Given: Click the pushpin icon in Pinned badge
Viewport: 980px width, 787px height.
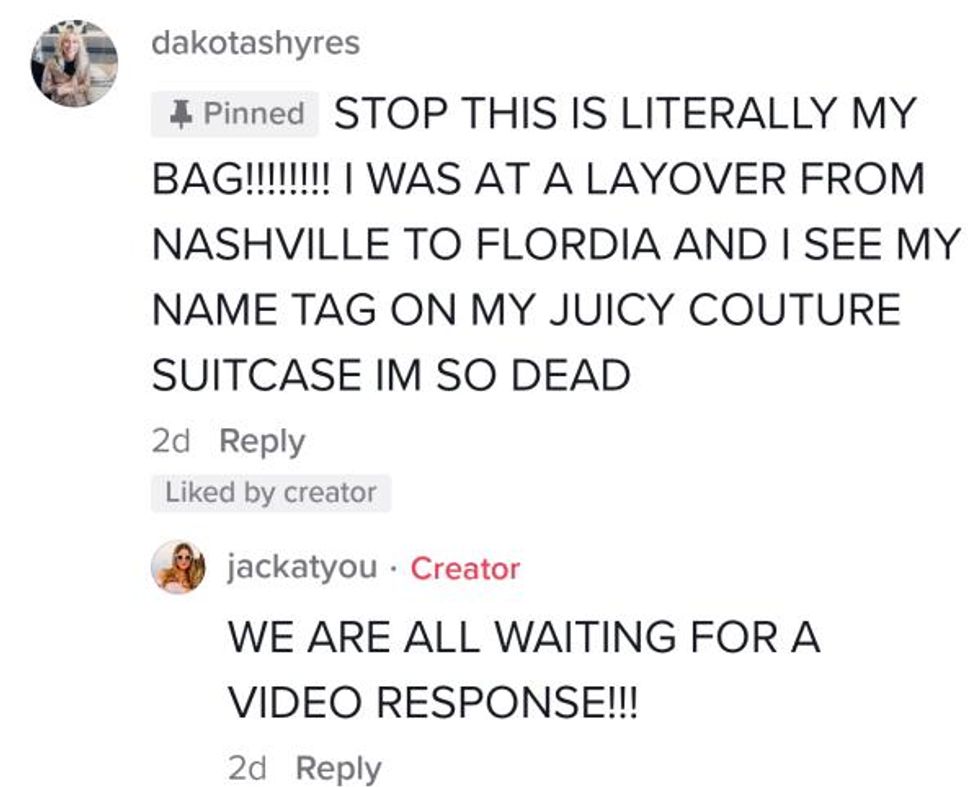Looking at the screenshot, I should (x=181, y=115).
